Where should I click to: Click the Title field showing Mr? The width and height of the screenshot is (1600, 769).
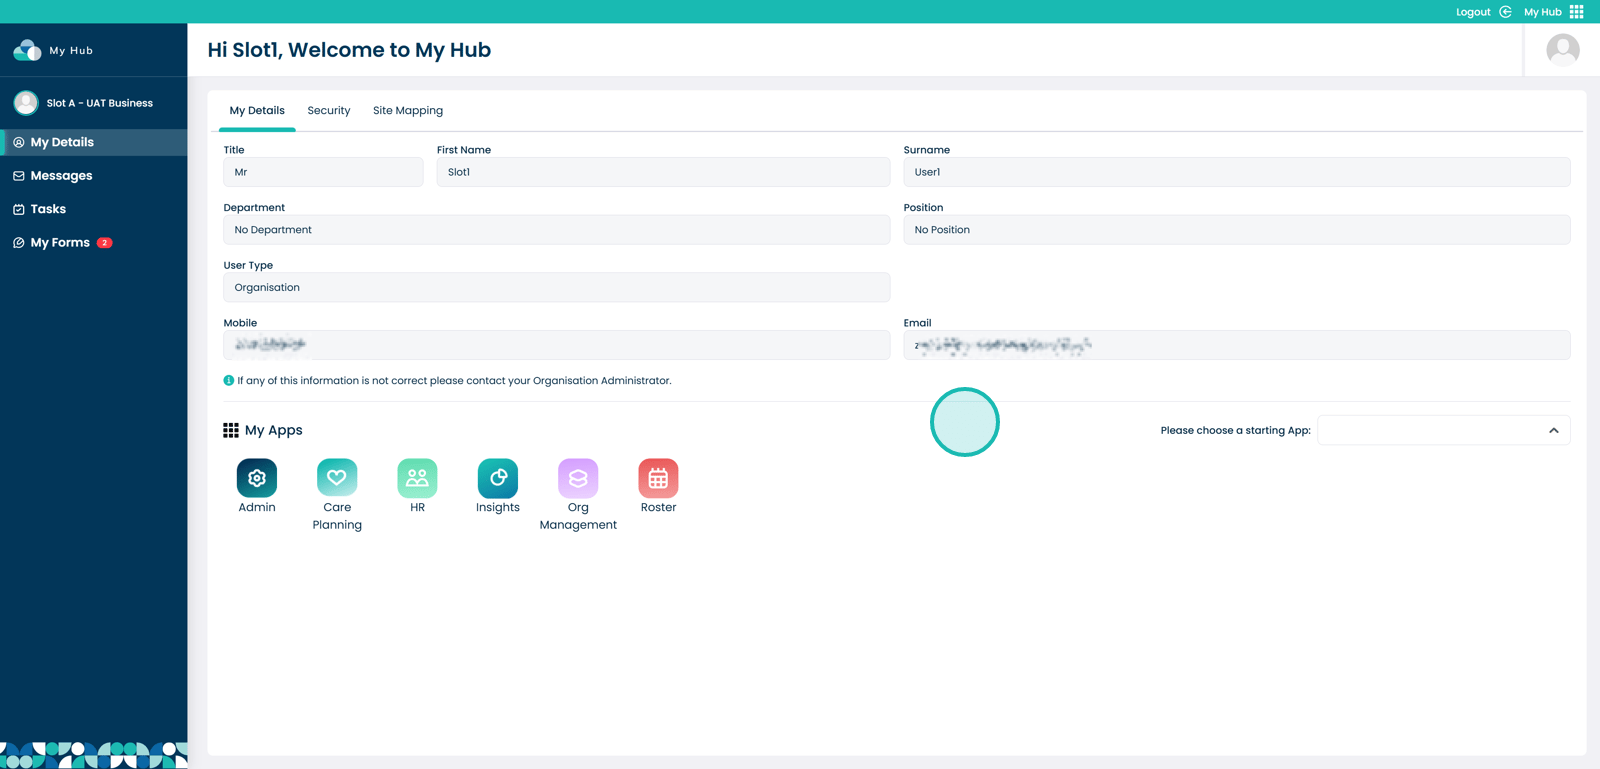coord(323,172)
